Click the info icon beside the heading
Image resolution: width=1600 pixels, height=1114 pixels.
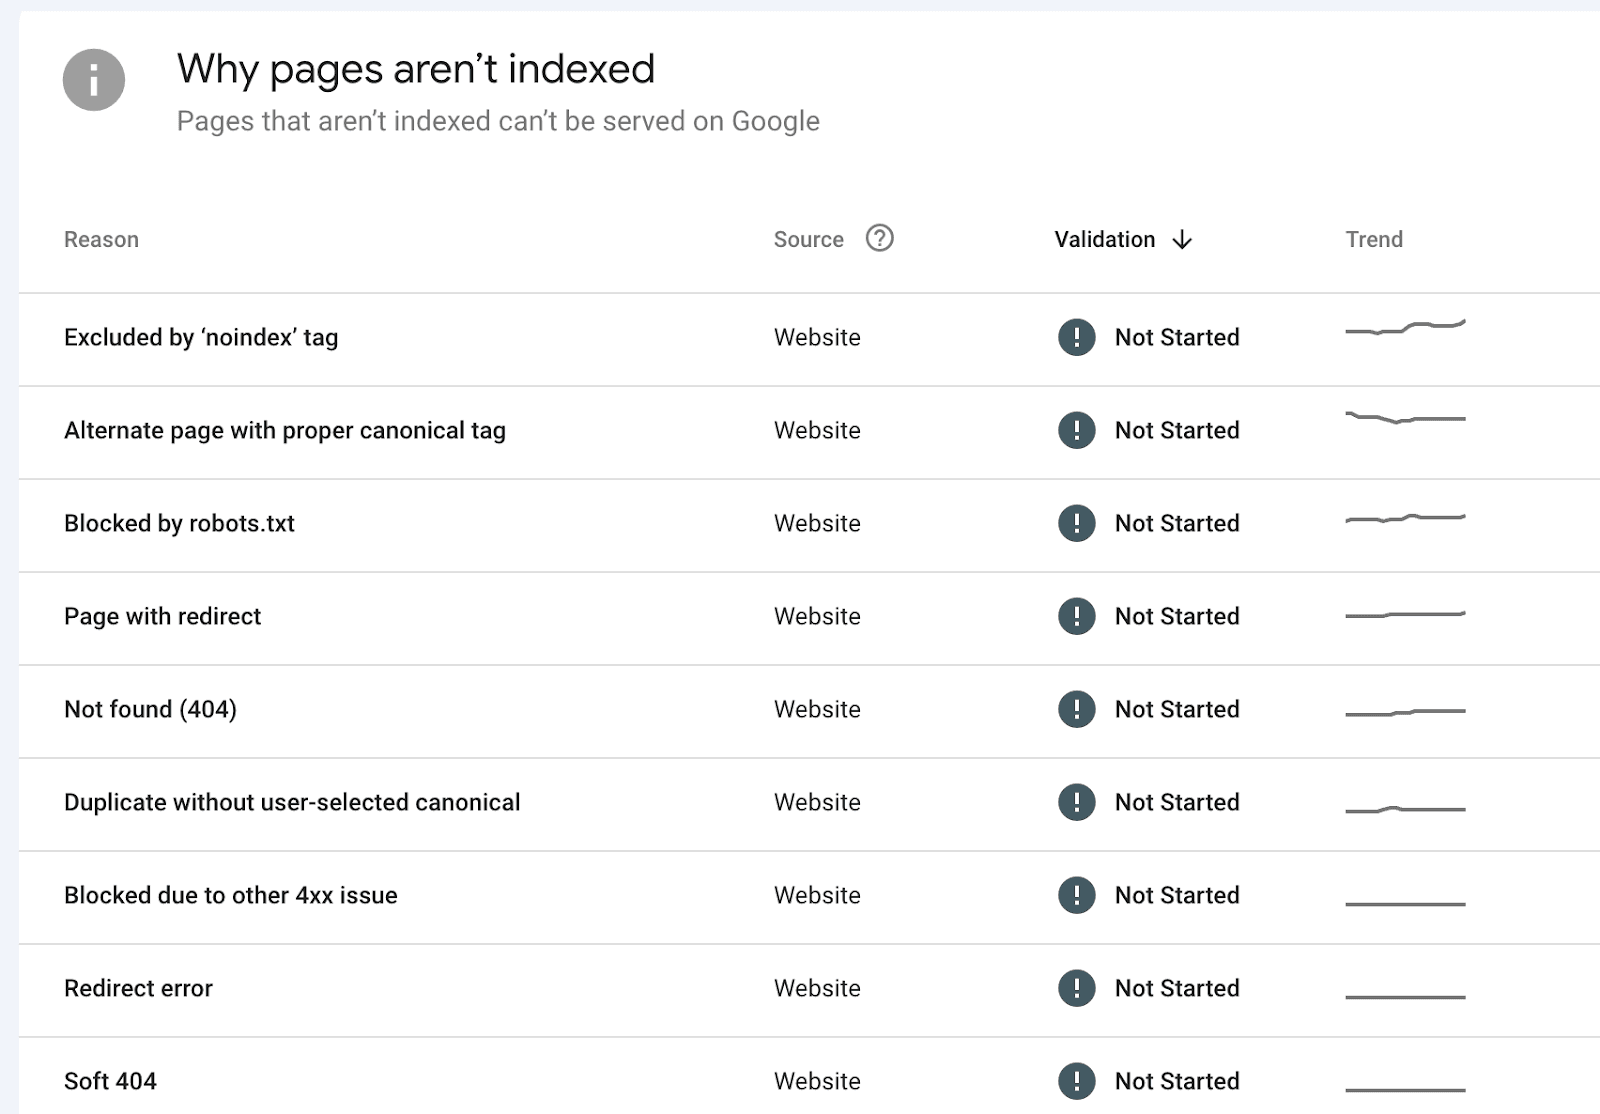pos(93,80)
